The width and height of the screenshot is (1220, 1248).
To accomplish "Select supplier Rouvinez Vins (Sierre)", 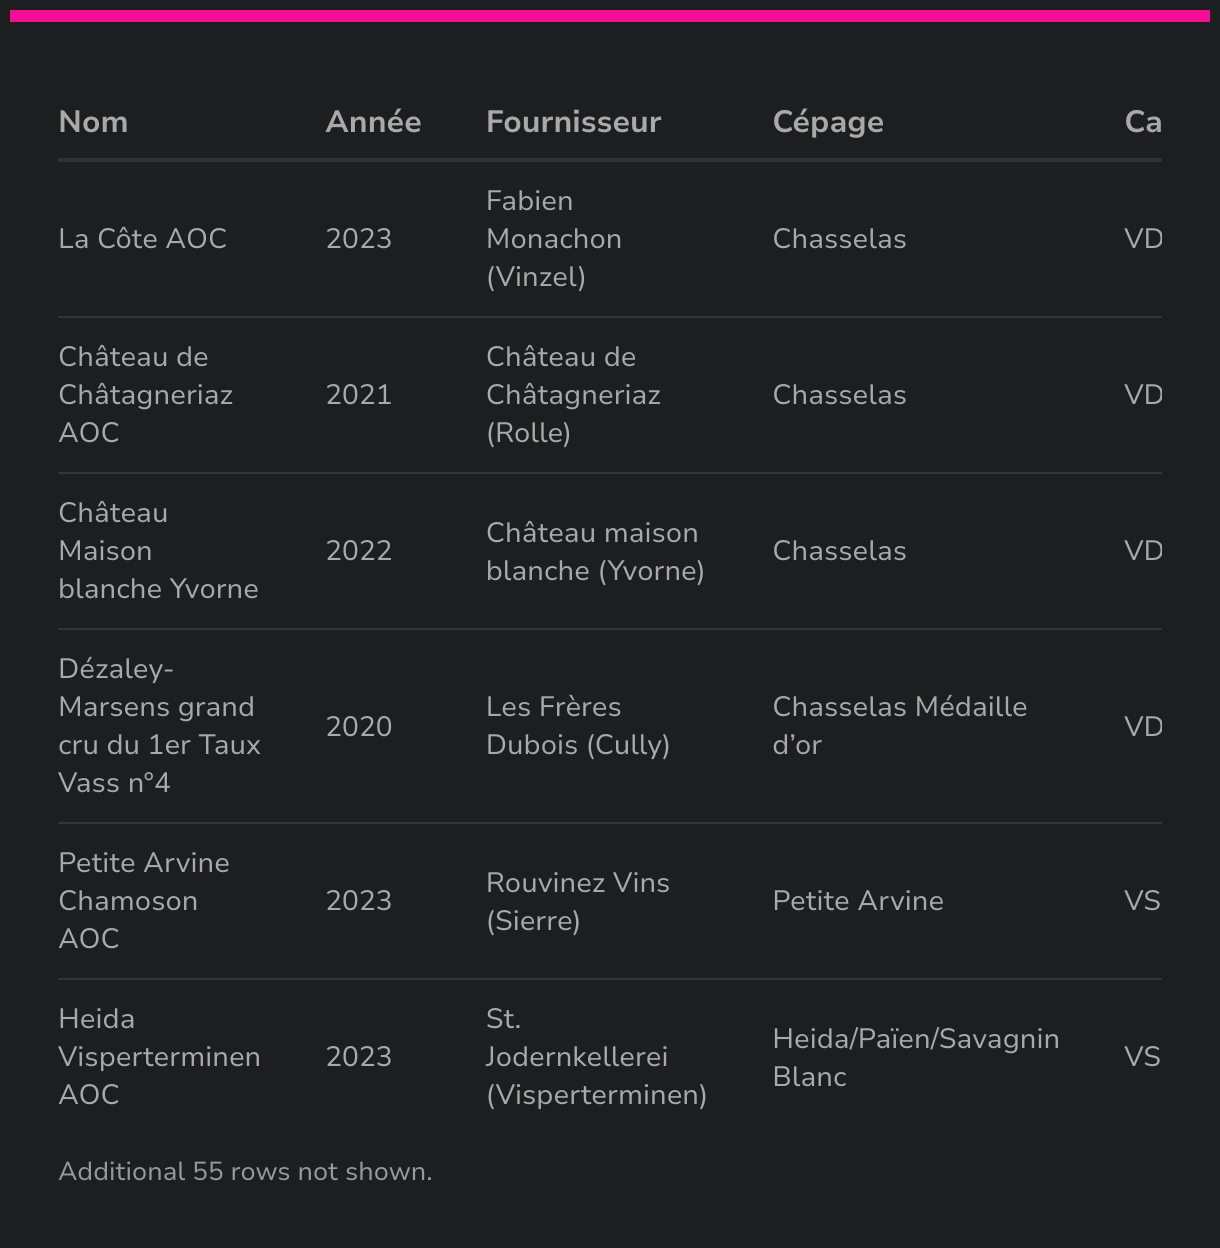I will point(577,901).
